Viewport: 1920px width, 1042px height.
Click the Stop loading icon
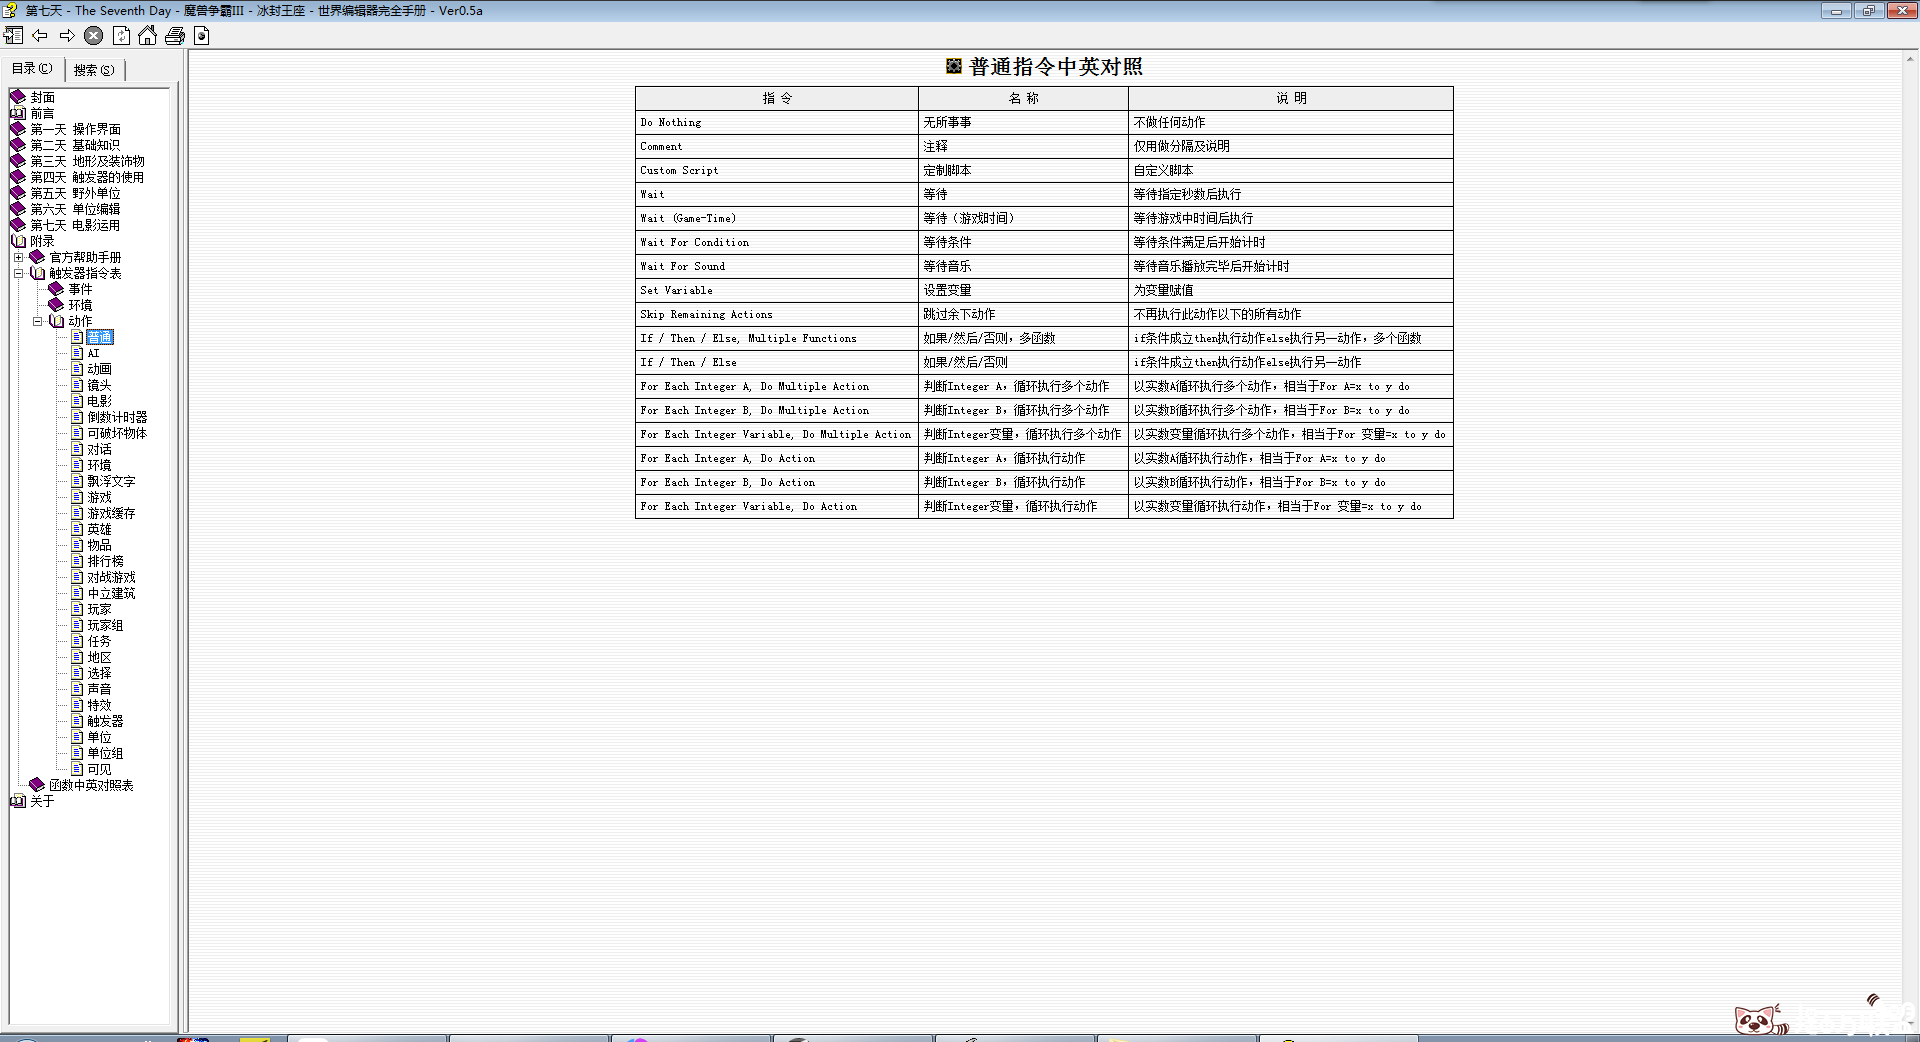tap(93, 36)
